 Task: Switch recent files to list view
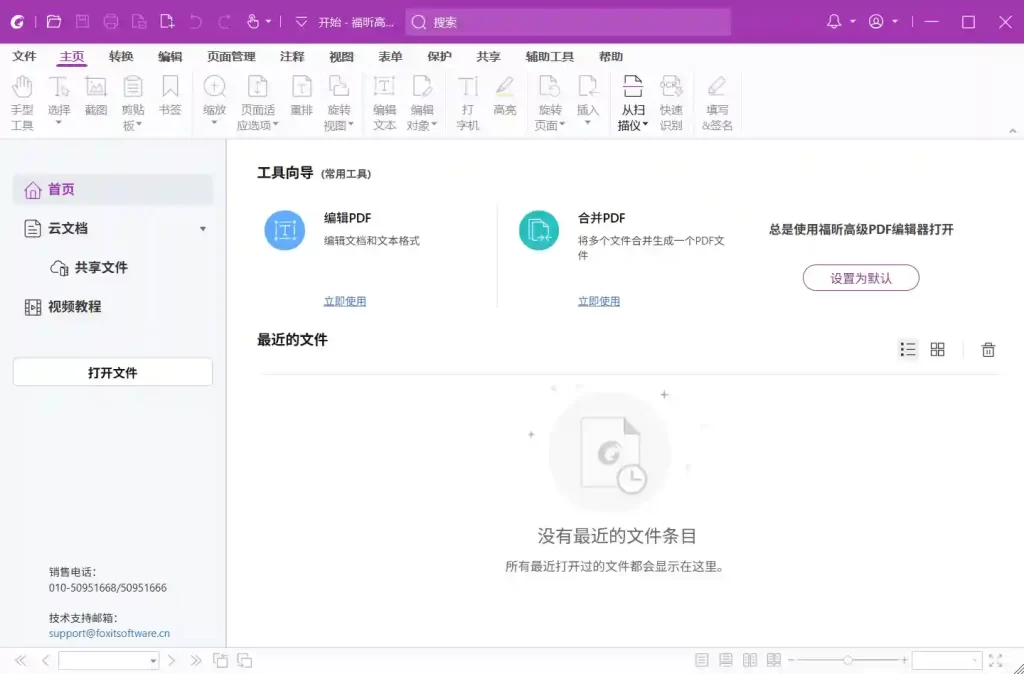coord(908,349)
